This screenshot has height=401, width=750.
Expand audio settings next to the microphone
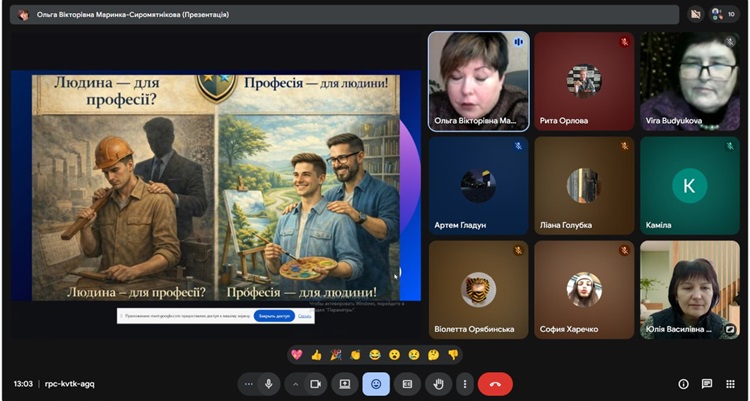pyautogui.click(x=248, y=384)
